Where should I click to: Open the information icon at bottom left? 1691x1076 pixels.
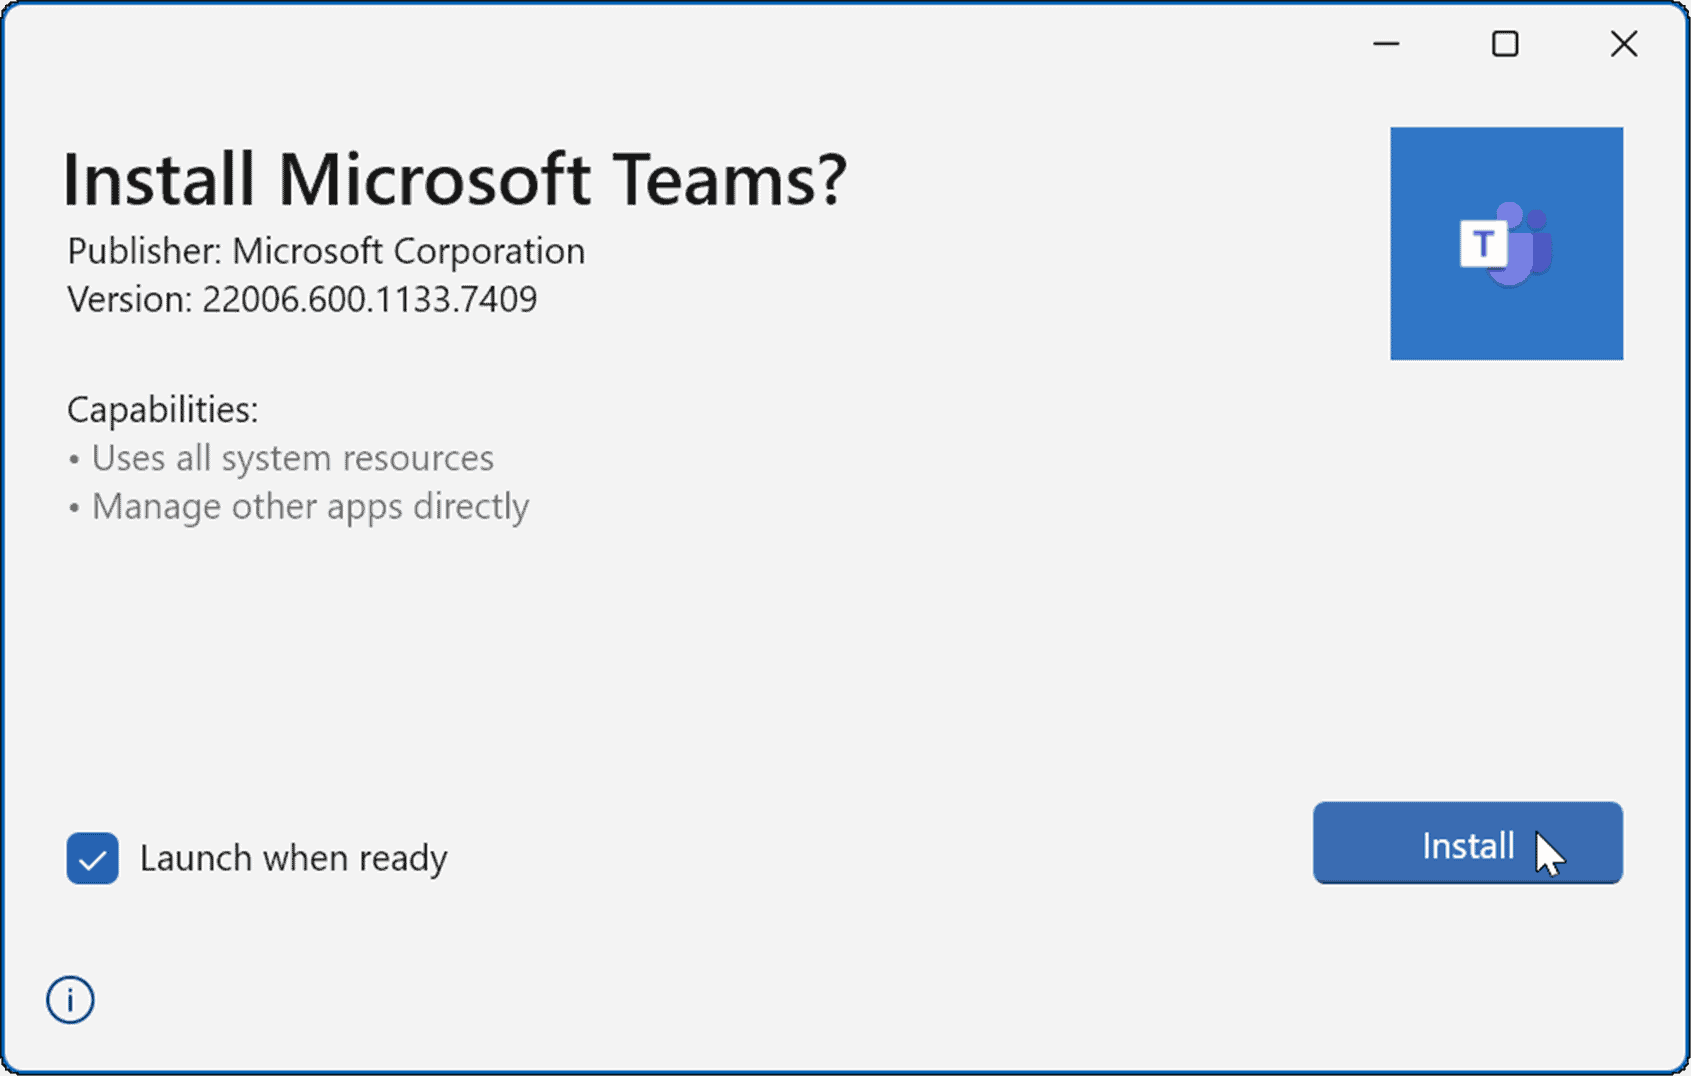pyautogui.click(x=70, y=999)
